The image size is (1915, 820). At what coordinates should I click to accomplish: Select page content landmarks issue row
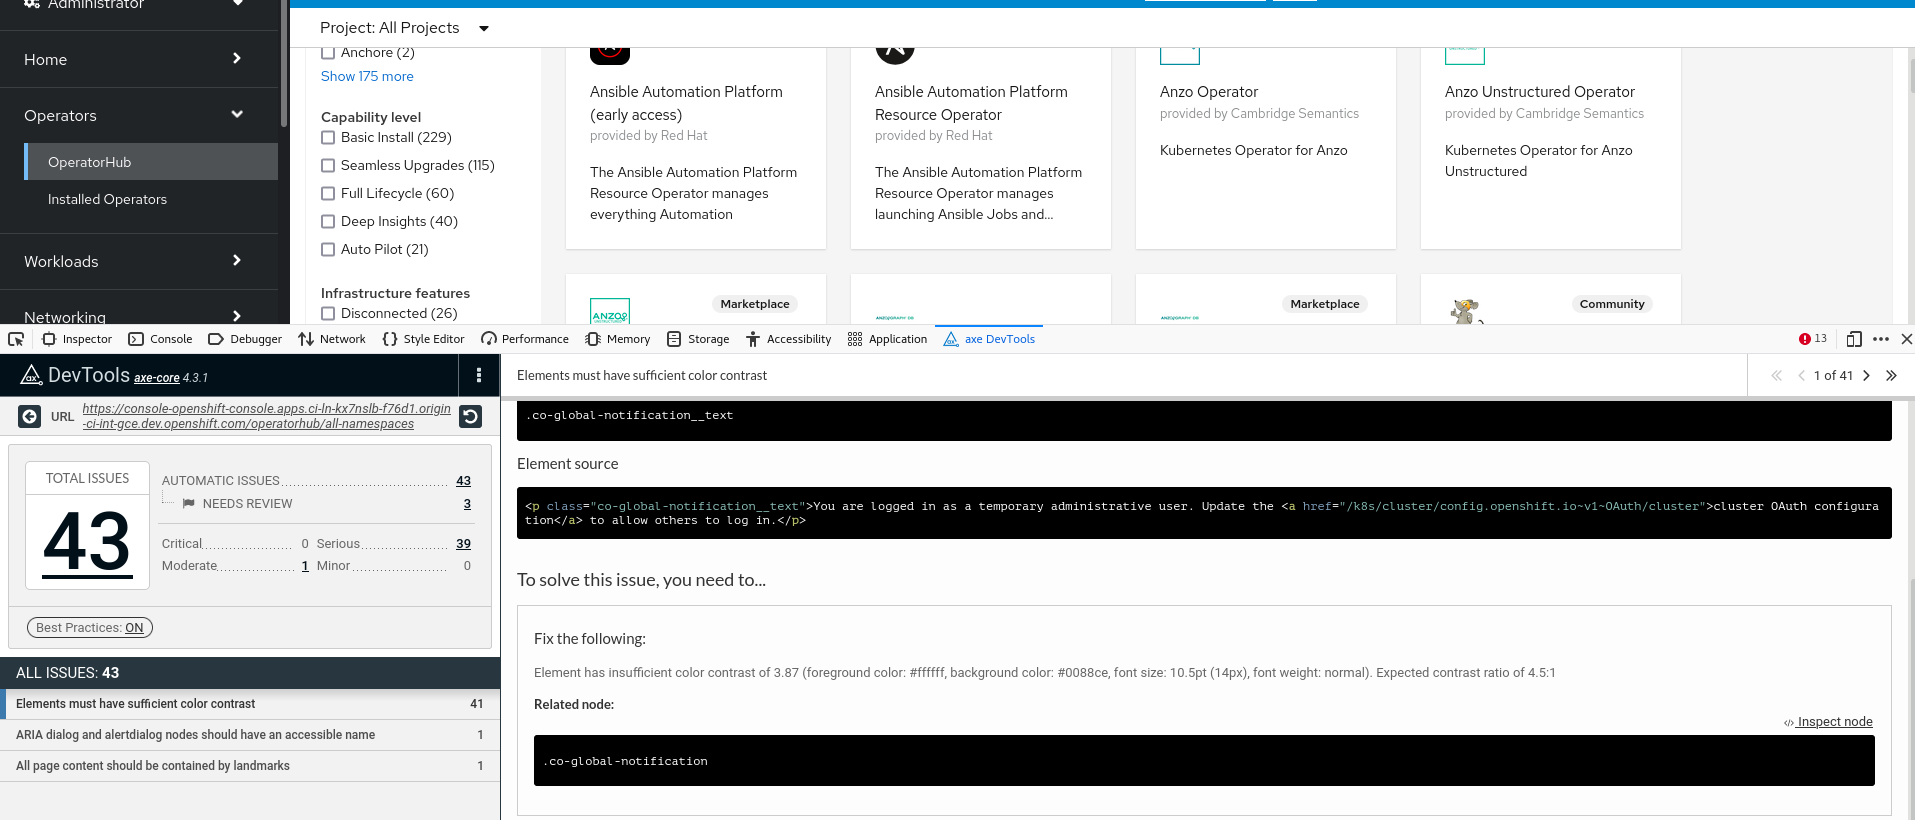(x=250, y=766)
